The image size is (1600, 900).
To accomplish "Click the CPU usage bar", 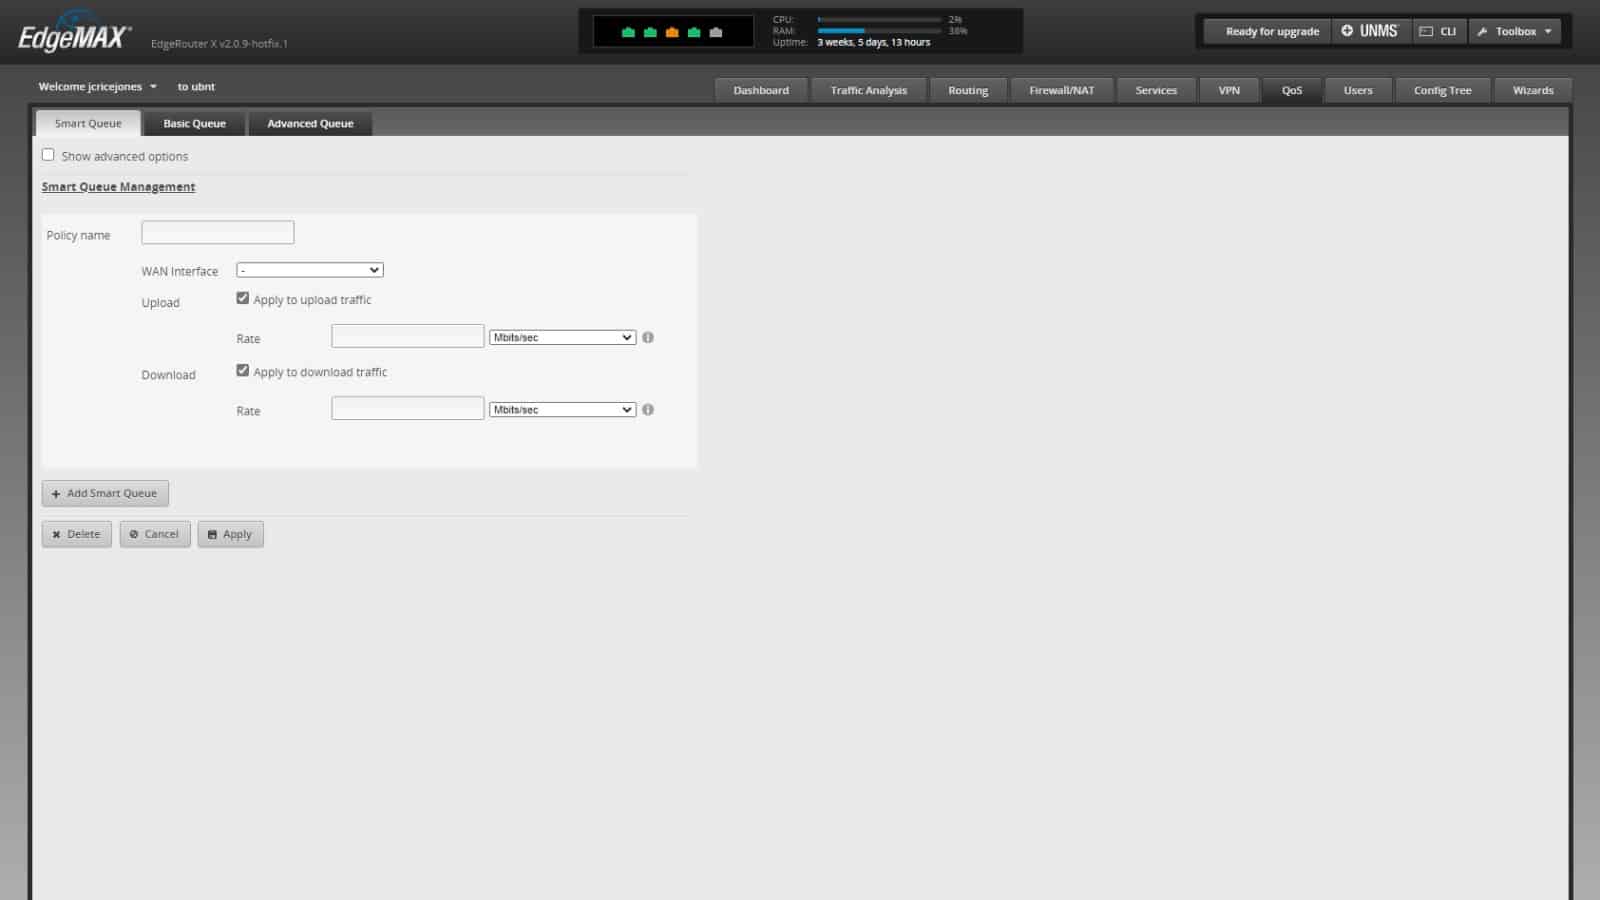I will [x=879, y=19].
